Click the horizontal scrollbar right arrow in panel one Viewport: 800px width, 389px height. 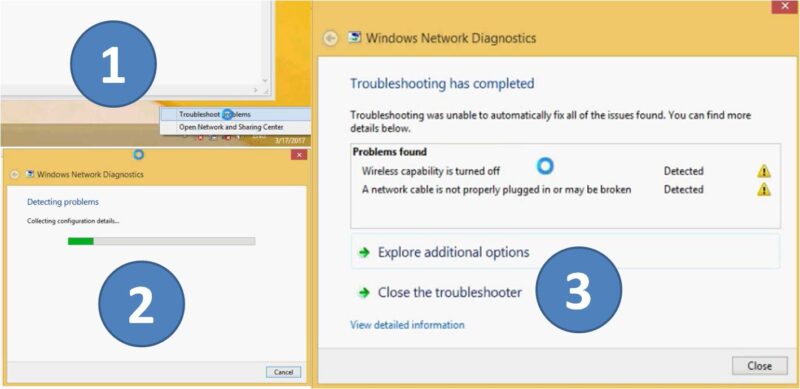pos(256,90)
